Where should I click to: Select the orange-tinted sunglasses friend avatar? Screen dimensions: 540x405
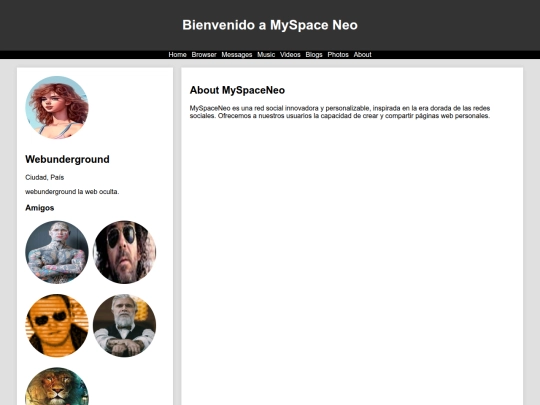57,325
